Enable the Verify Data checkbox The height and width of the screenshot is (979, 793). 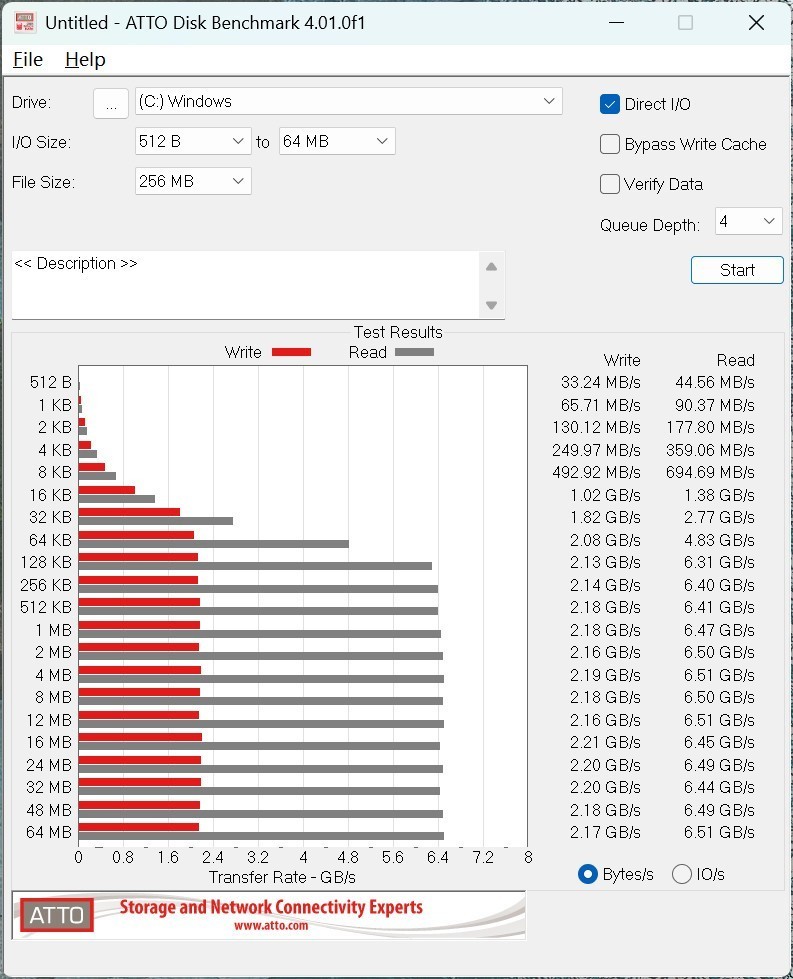click(609, 184)
